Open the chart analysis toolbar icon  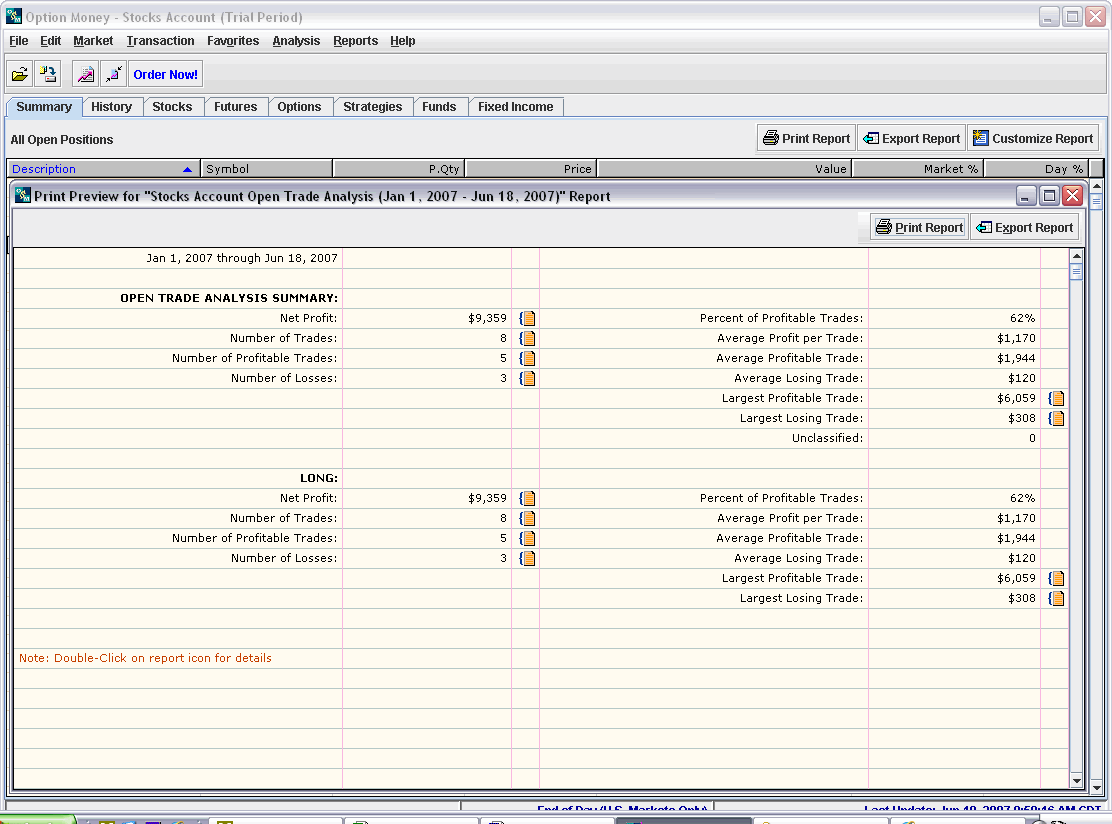pyautogui.click(x=84, y=74)
